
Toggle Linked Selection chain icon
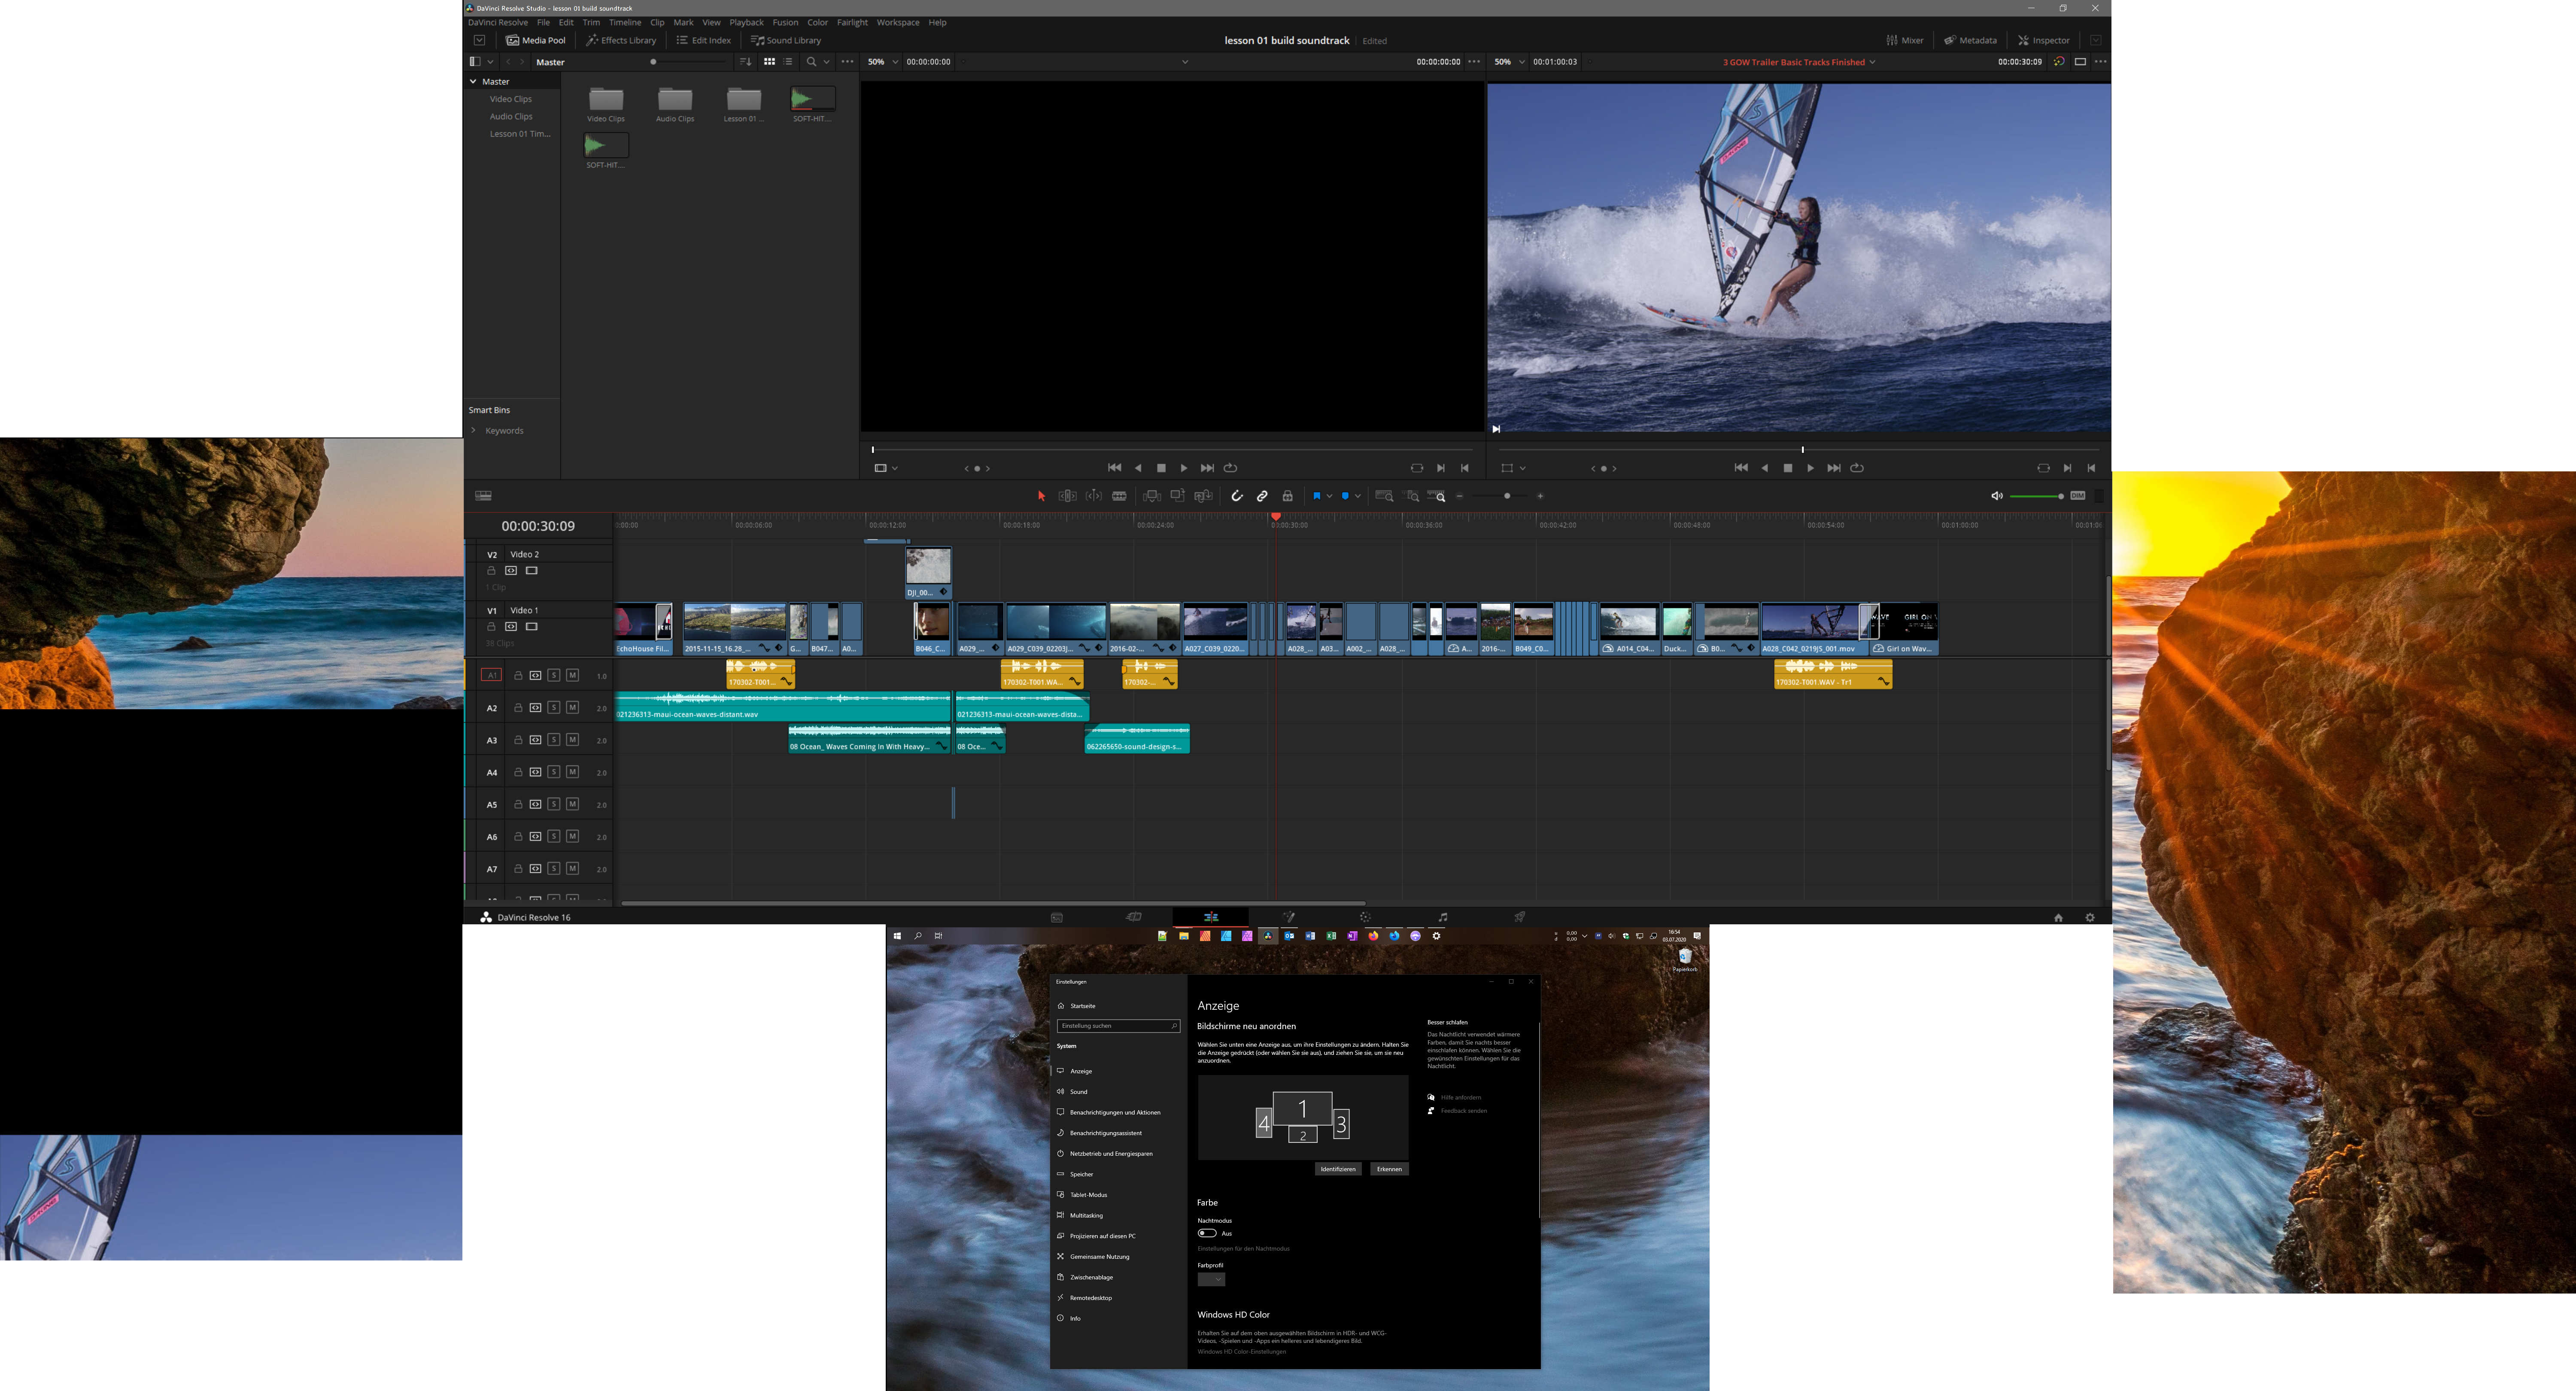[1262, 496]
